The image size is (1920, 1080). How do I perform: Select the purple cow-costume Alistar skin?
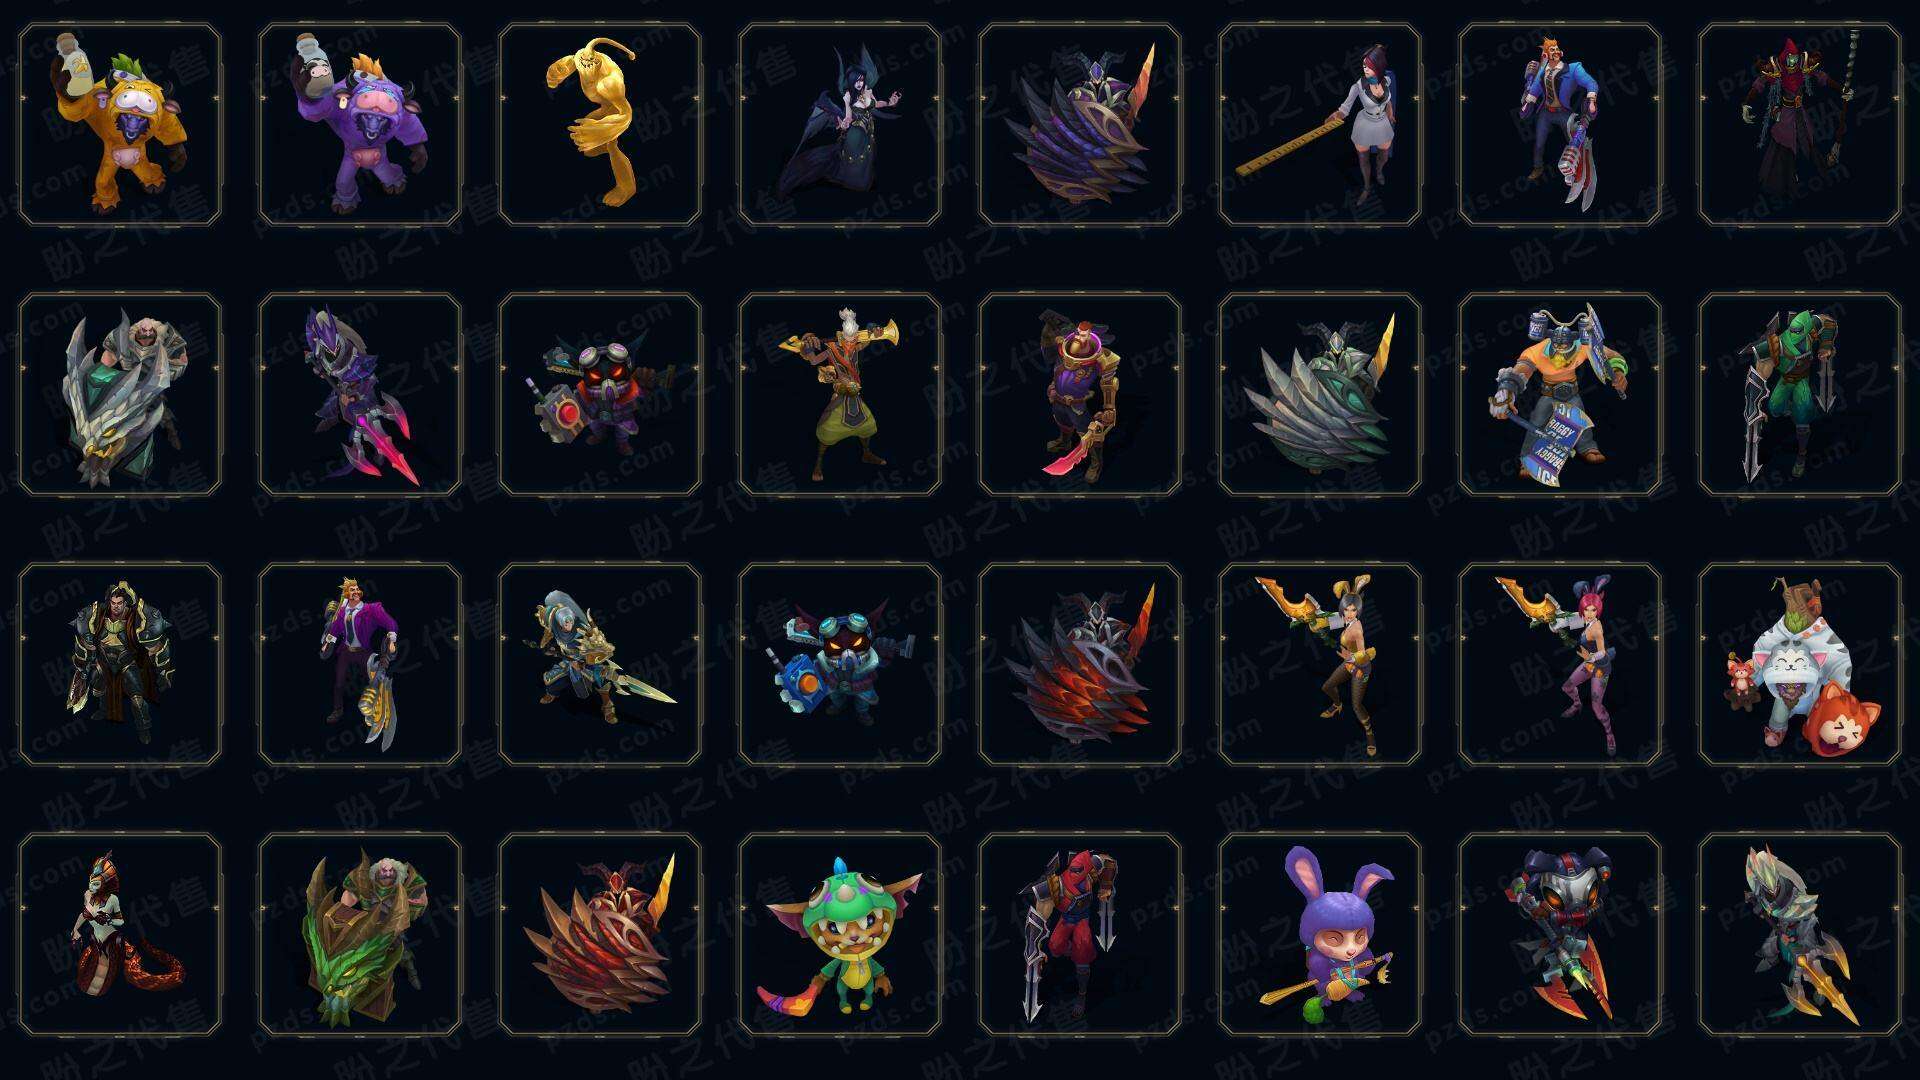(x=360, y=124)
